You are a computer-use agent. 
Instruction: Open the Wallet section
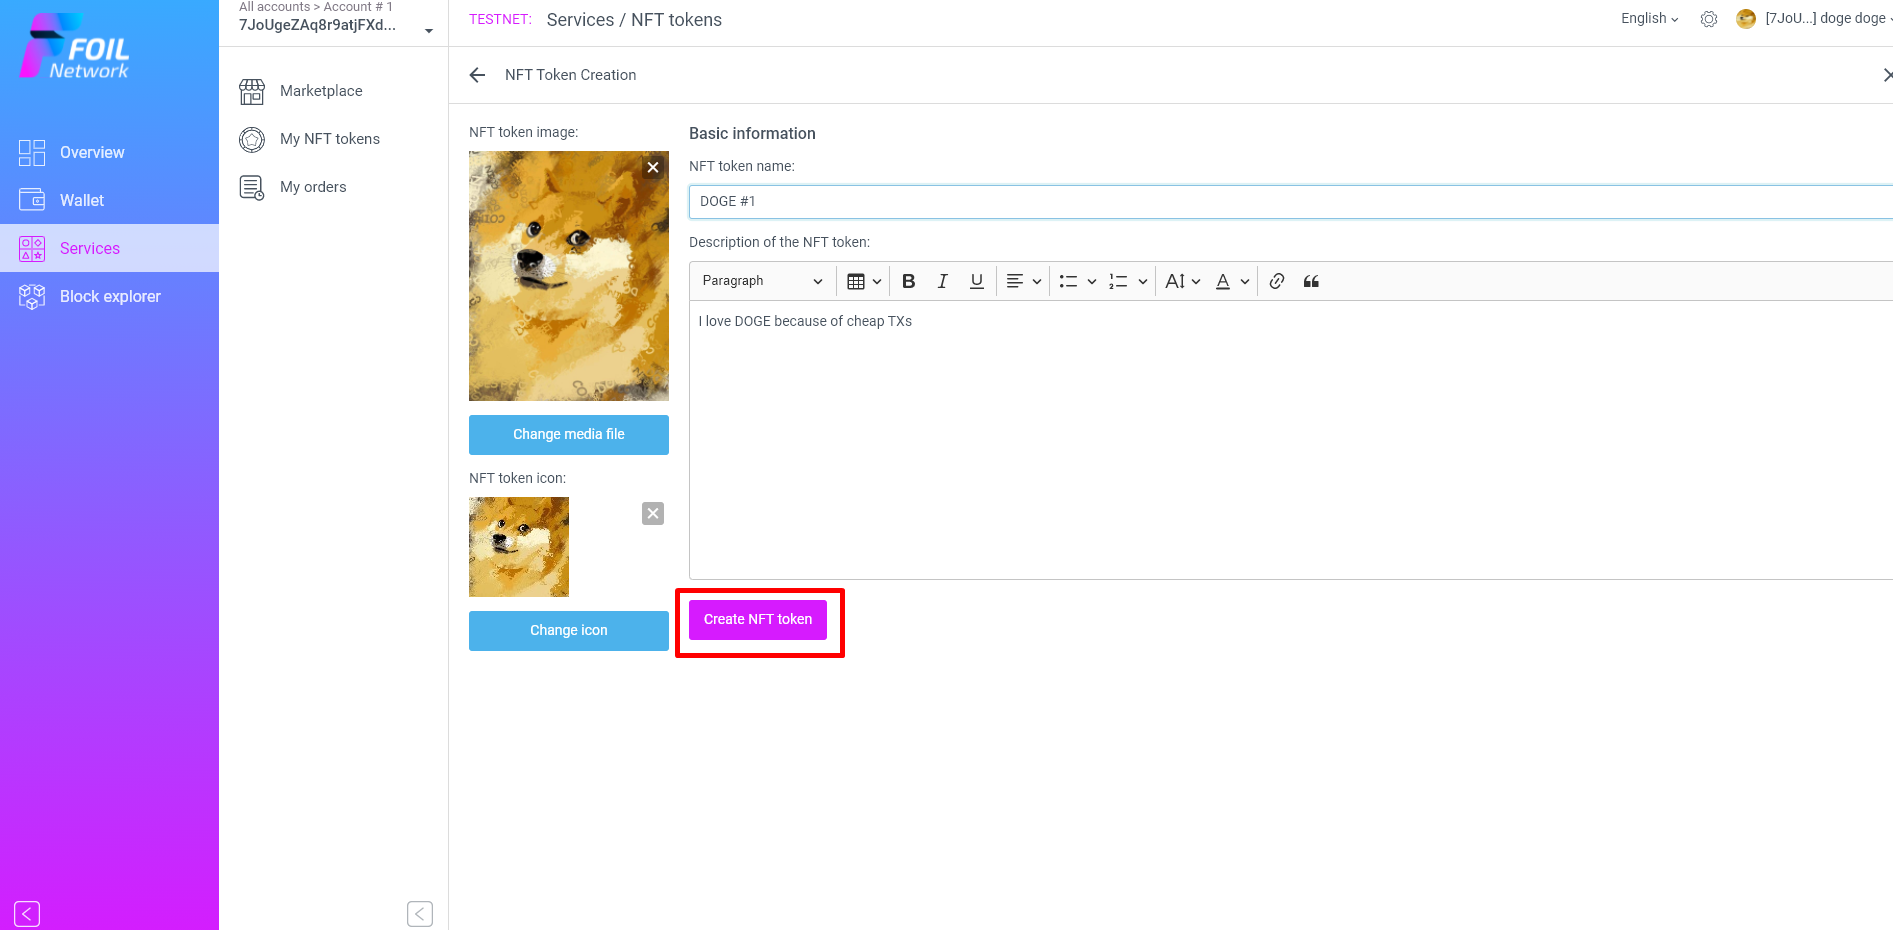[x=82, y=200]
